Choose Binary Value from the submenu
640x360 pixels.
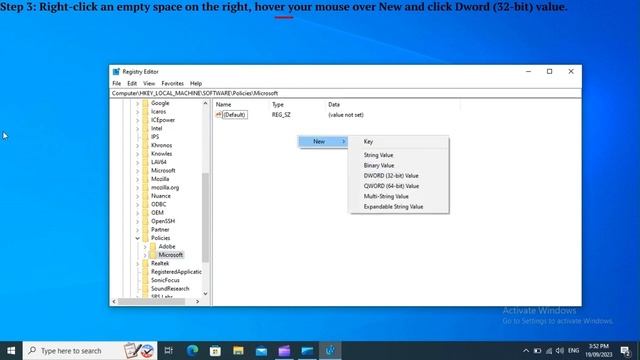[379, 165]
